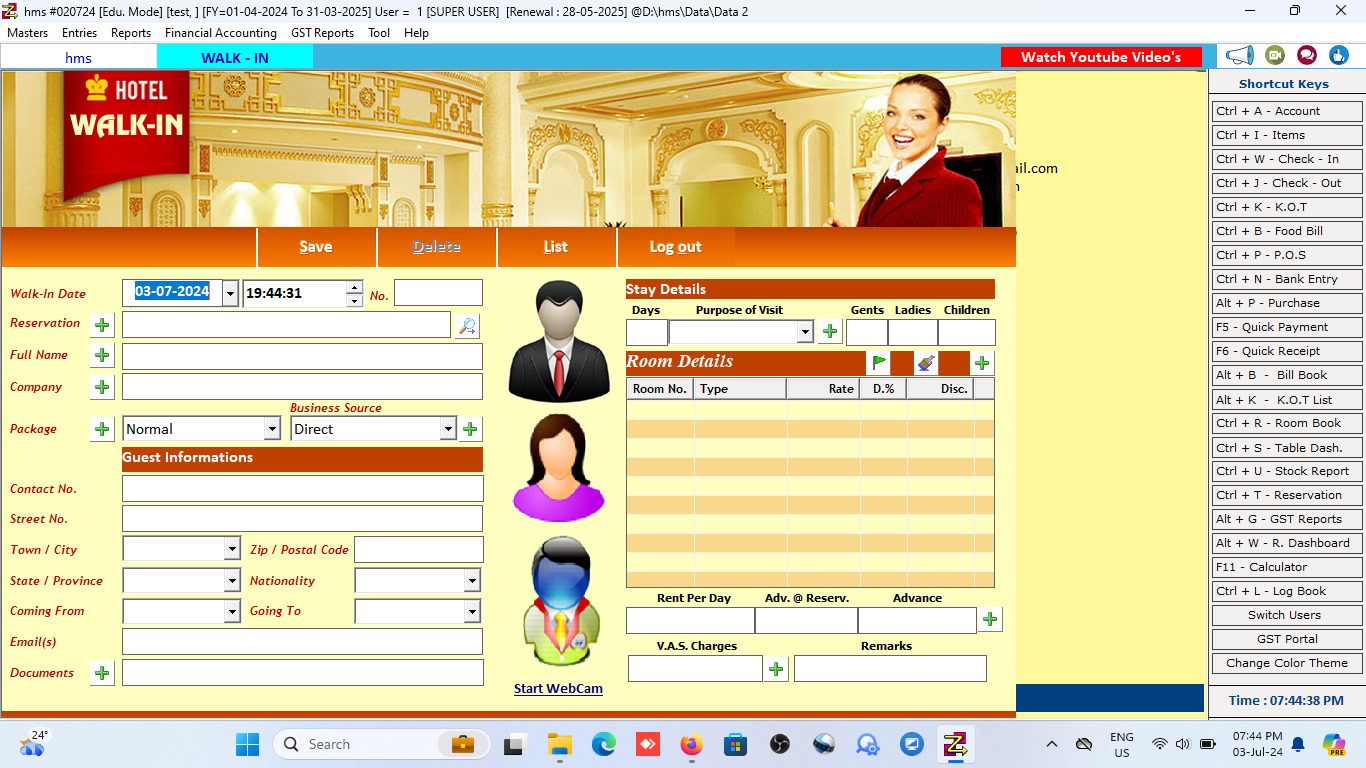The image size is (1366, 768).
Task: Click the green plus next to Full Name
Action: point(102,355)
